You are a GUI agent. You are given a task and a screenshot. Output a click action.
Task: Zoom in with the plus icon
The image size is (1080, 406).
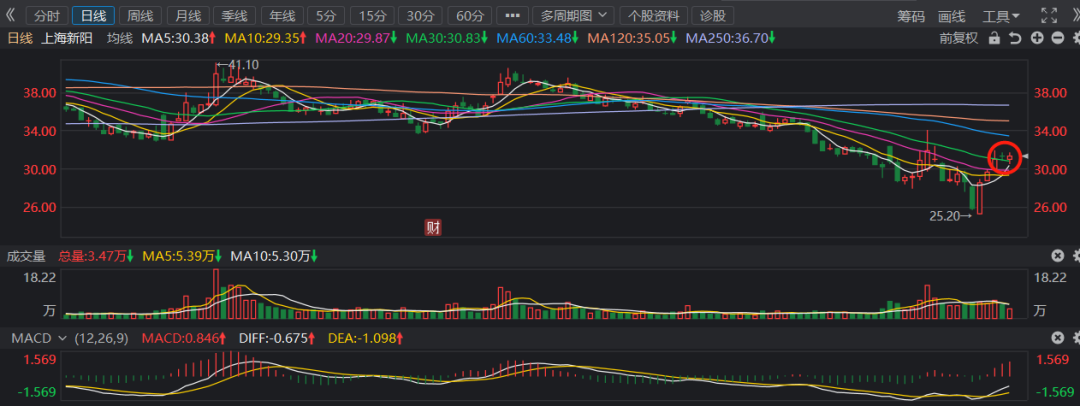(1036, 38)
